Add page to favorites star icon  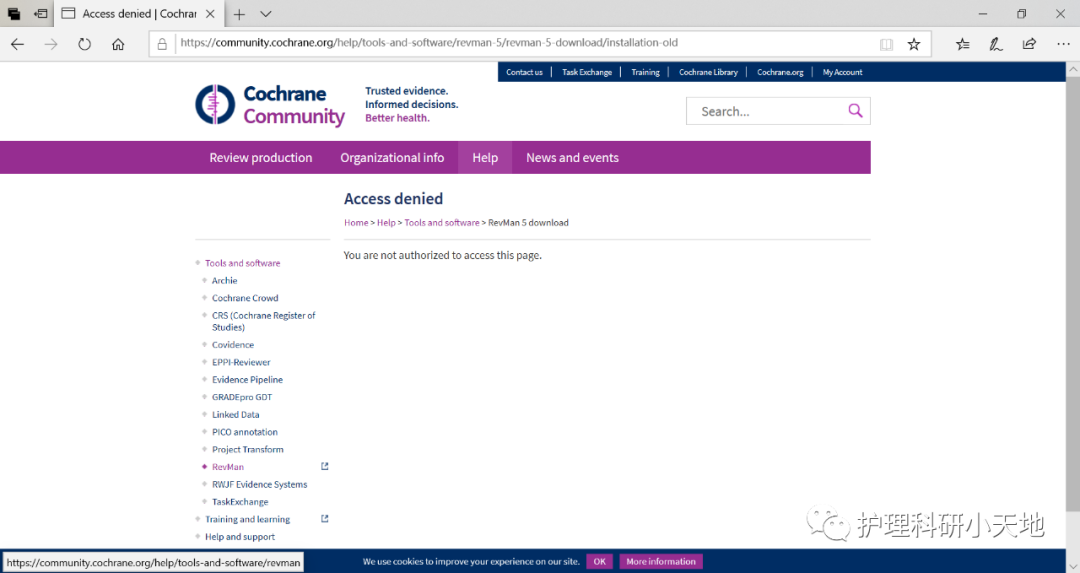pos(914,44)
